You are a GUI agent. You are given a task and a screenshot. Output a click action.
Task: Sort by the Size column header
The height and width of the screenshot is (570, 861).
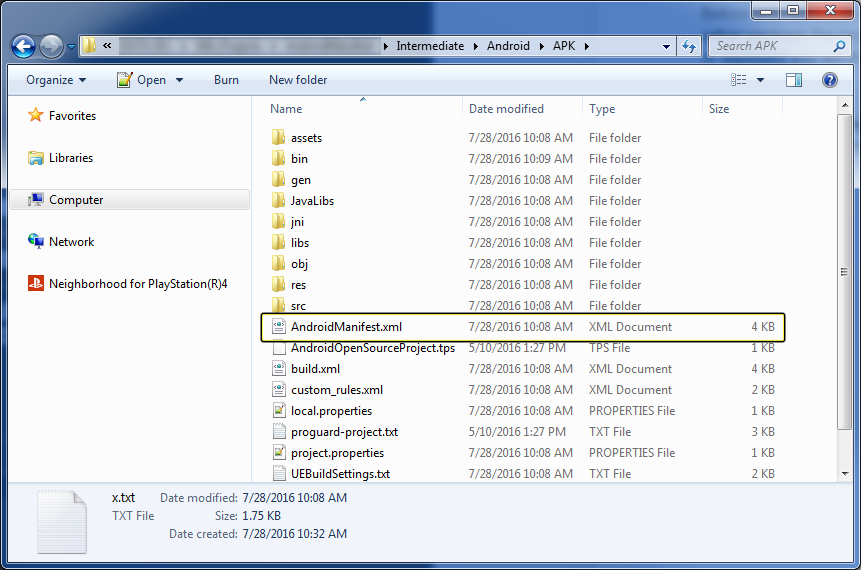point(719,109)
